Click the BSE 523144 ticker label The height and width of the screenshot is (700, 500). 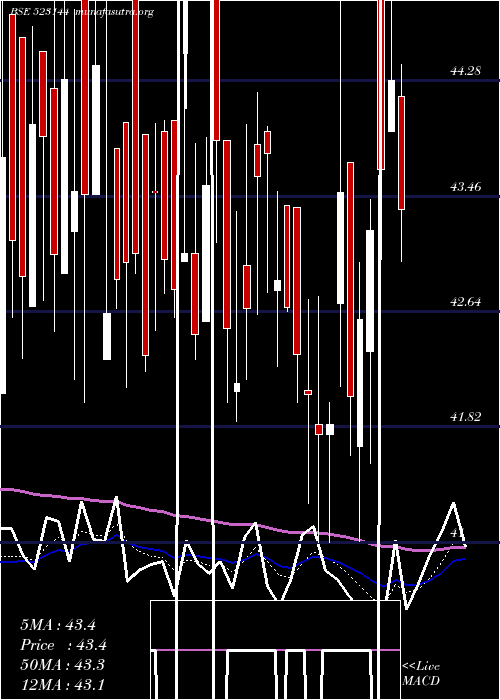tap(39, 12)
